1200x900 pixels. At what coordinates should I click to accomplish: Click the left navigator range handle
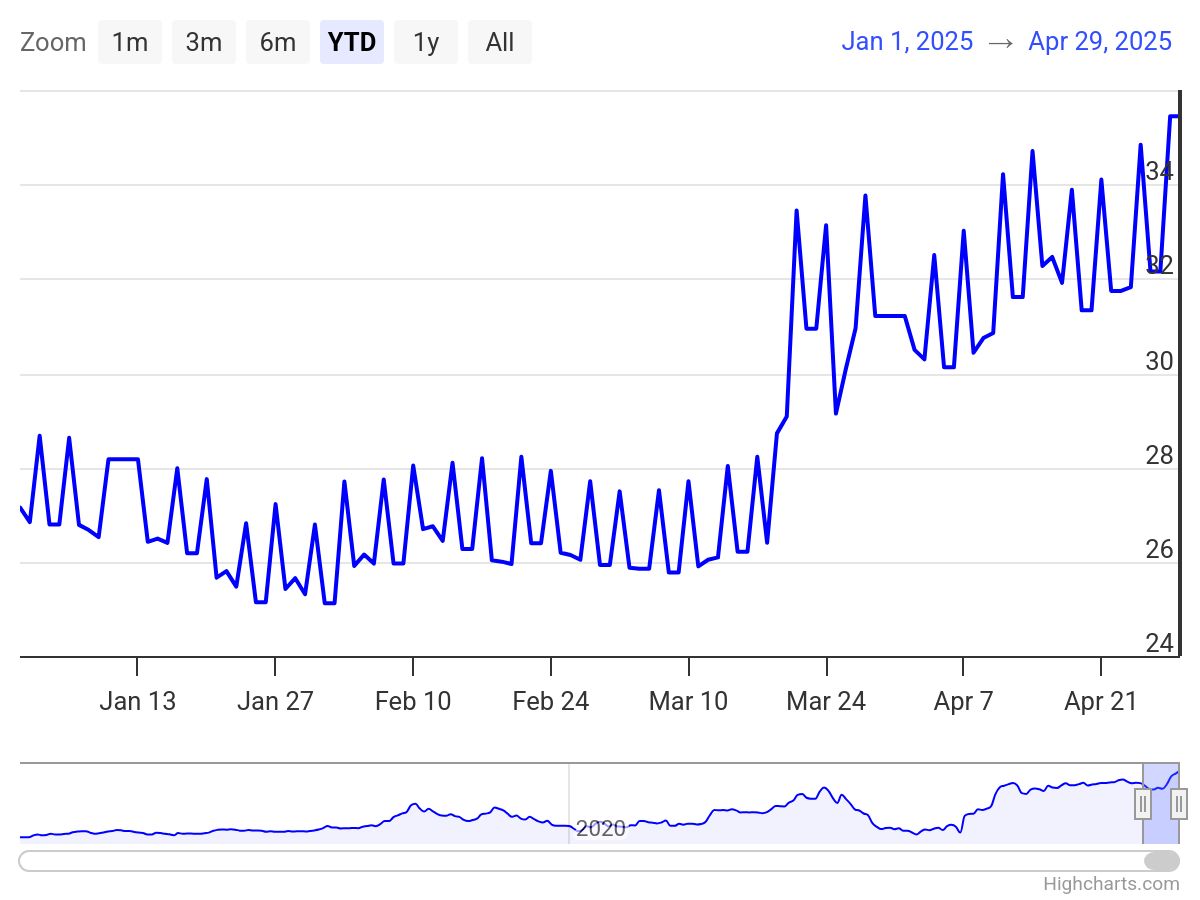click(1143, 803)
